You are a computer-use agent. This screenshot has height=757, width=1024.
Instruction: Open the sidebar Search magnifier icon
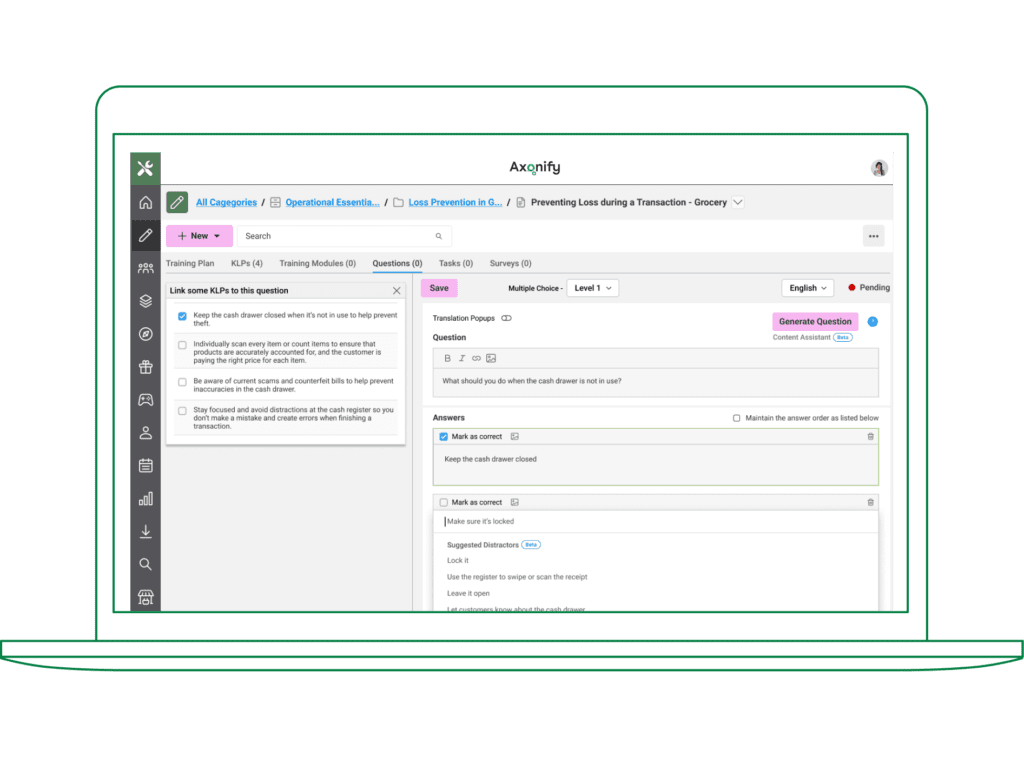[145, 564]
